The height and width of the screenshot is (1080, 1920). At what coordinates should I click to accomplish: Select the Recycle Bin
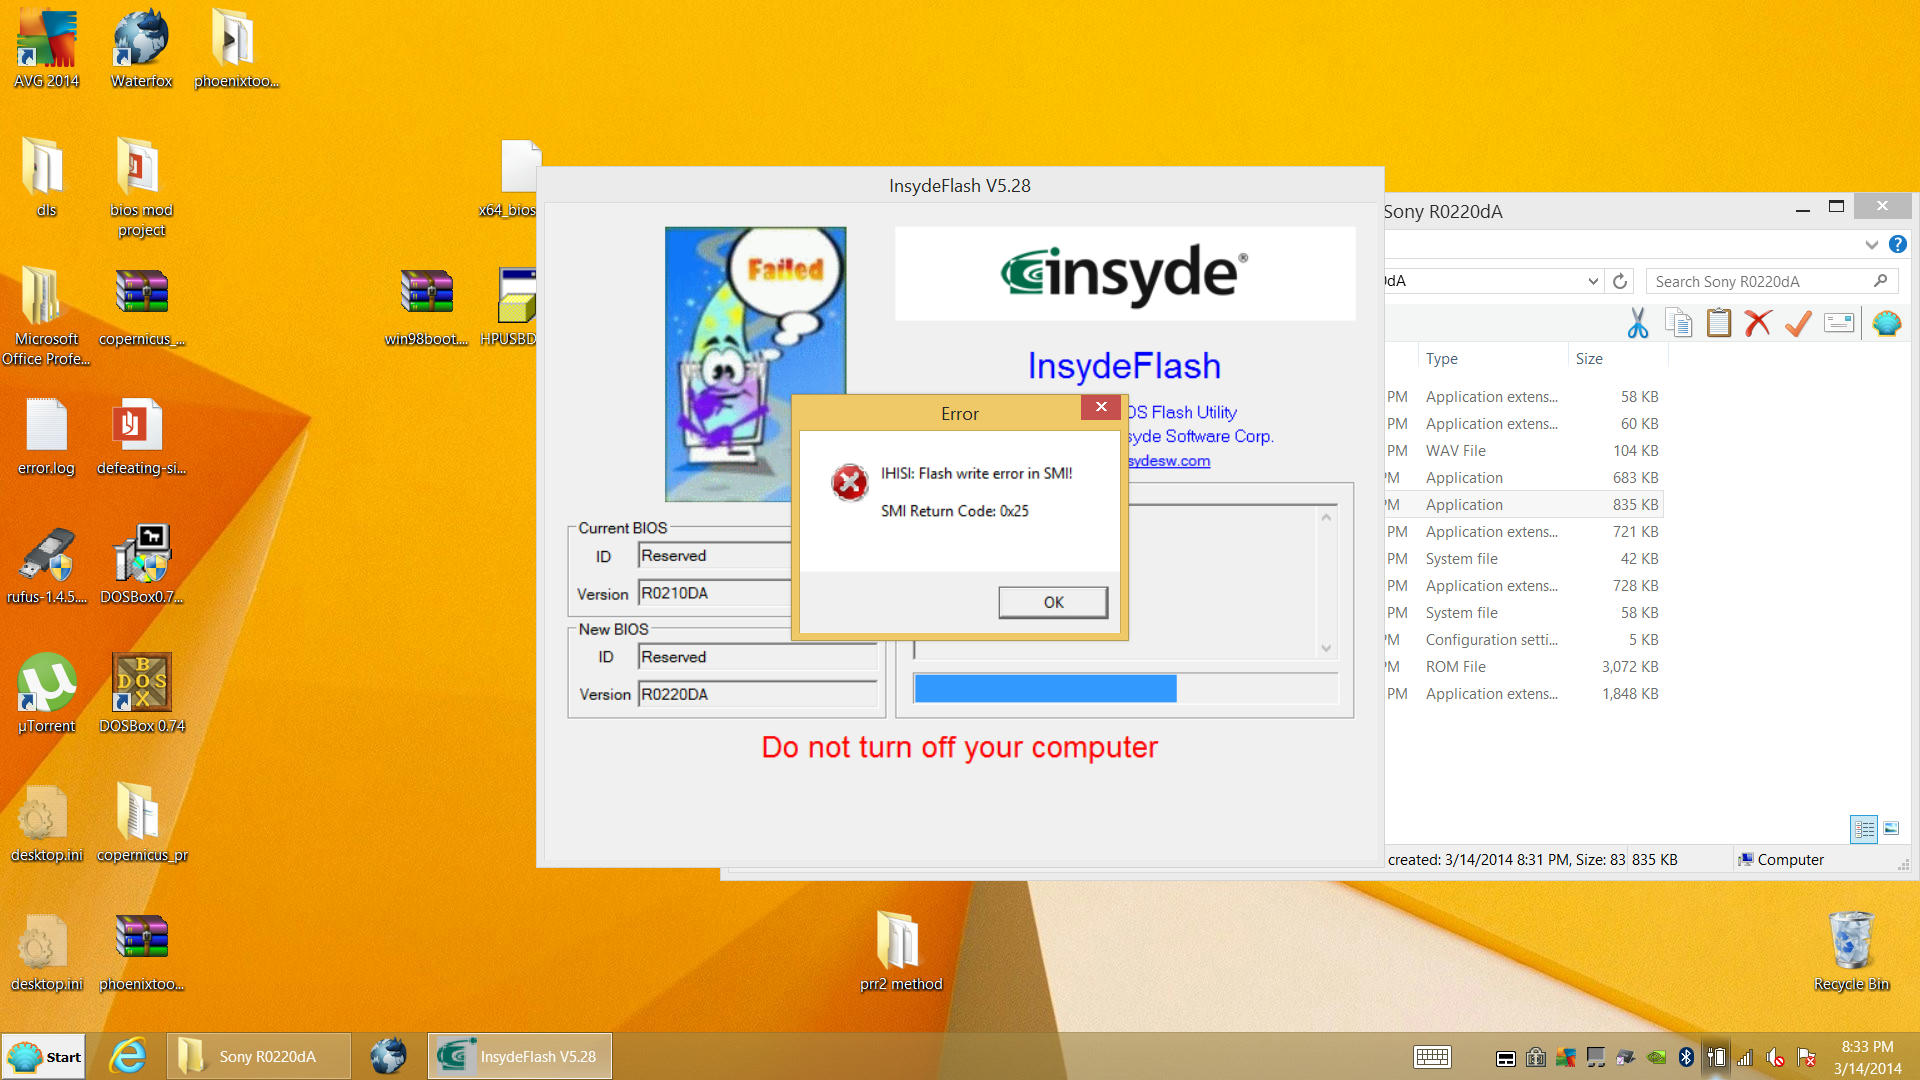tap(1851, 951)
